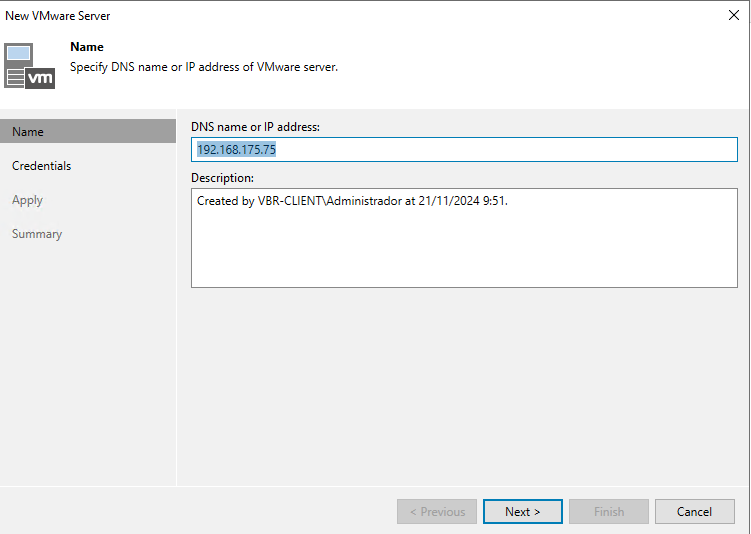The width and height of the screenshot is (751, 534).
Task: Click the 'vm' badge on server icon
Action: [x=40, y=78]
